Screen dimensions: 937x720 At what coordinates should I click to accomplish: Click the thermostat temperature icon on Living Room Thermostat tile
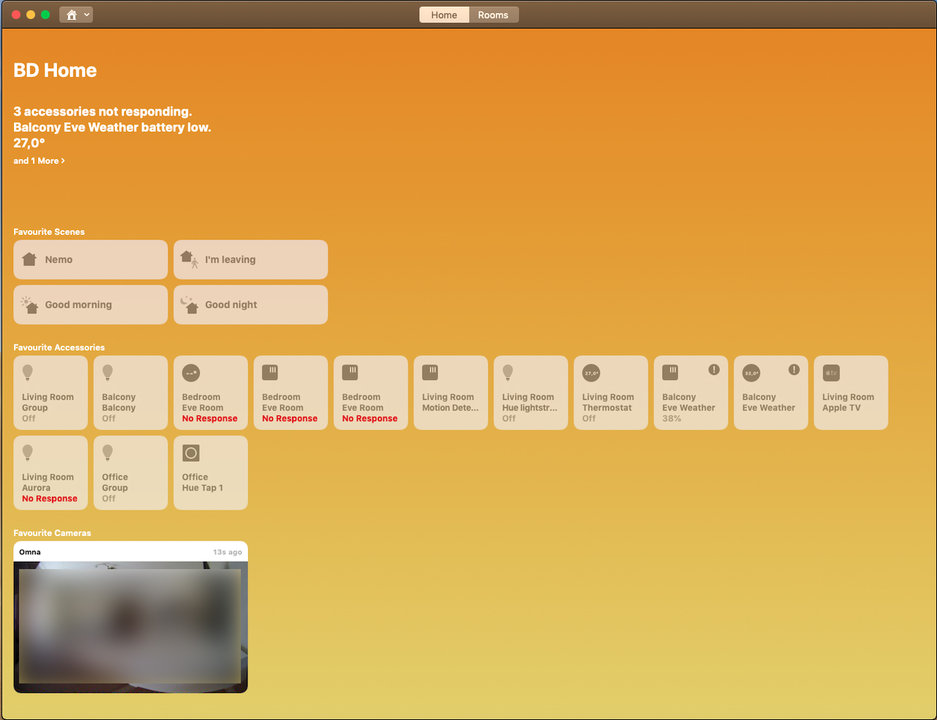pyautogui.click(x=591, y=373)
